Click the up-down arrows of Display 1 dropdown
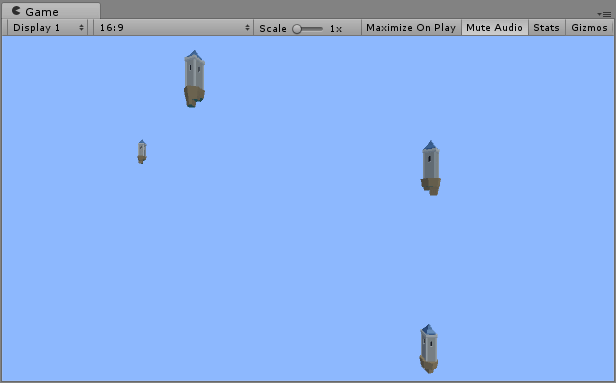The height and width of the screenshot is (383, 616). pyautogui.click(x=81, y=27)
